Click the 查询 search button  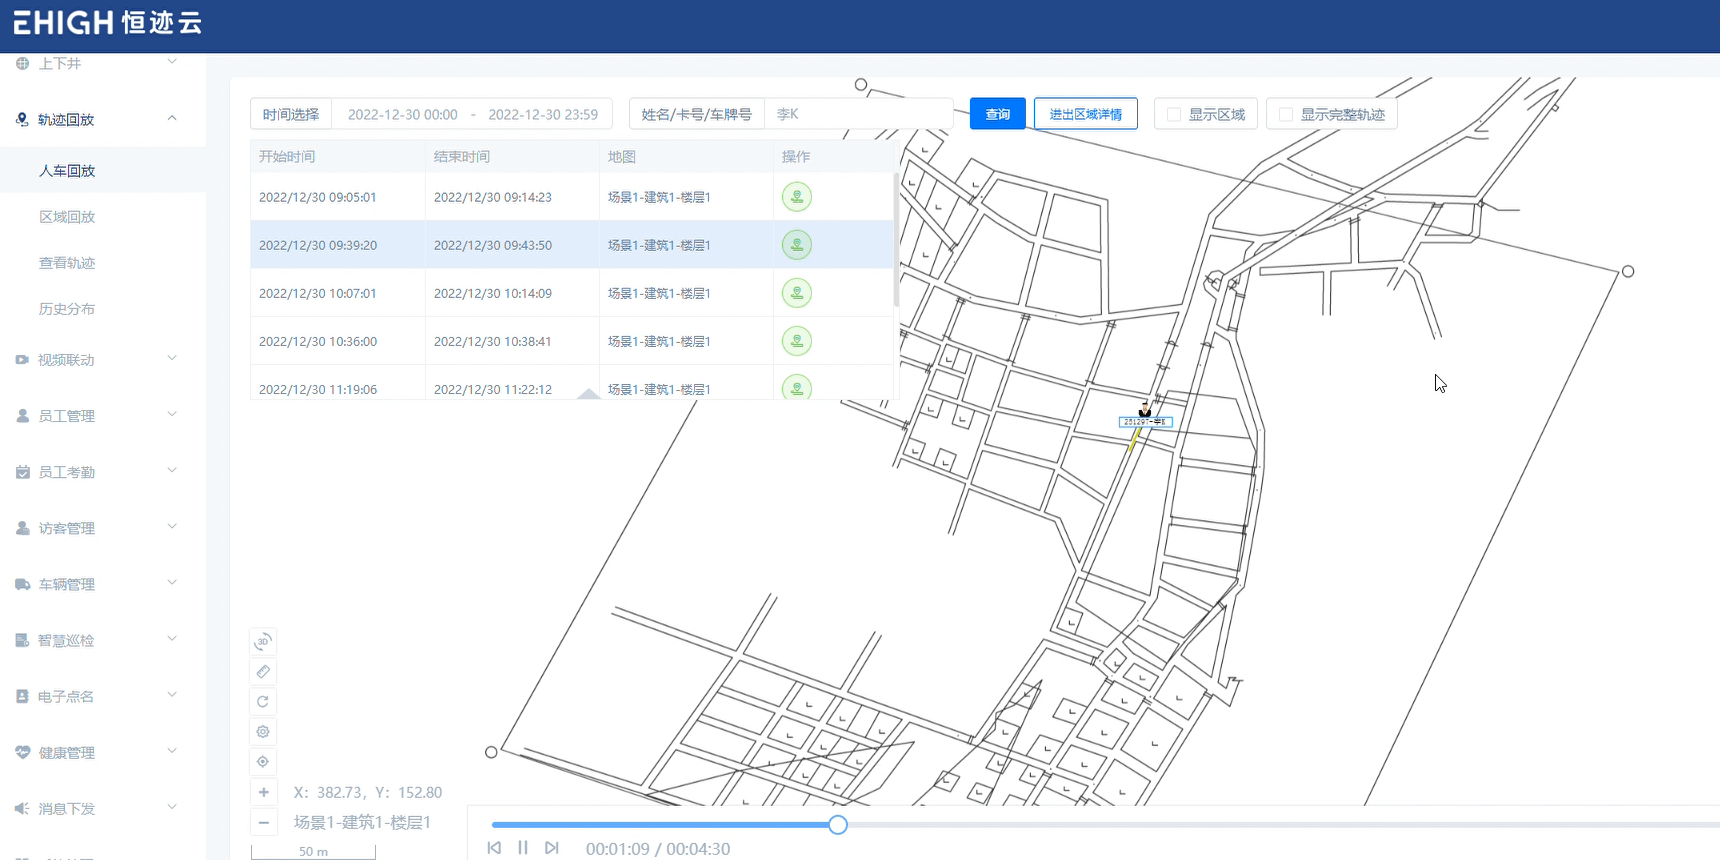997,114
